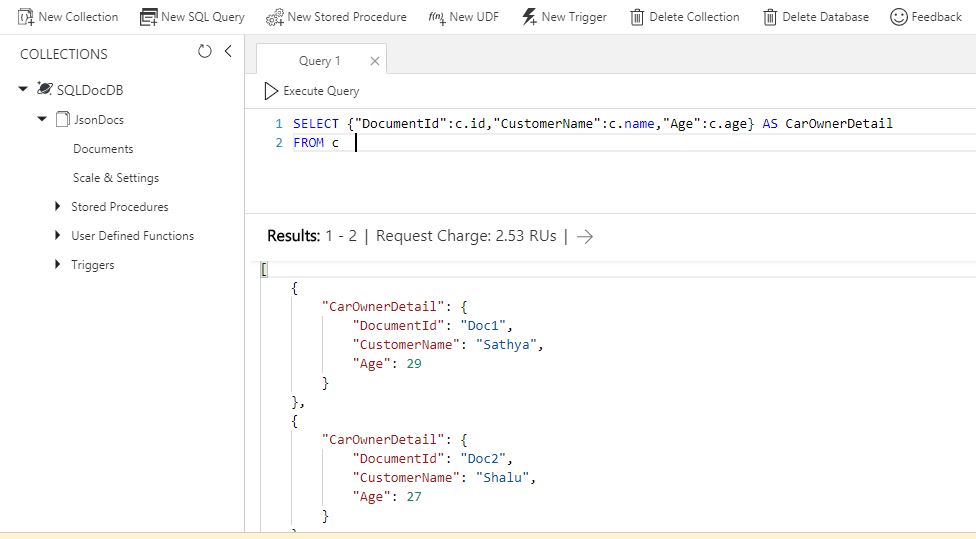
Task: Collapse the JsonDocs collection node
Action: (42, 118)
